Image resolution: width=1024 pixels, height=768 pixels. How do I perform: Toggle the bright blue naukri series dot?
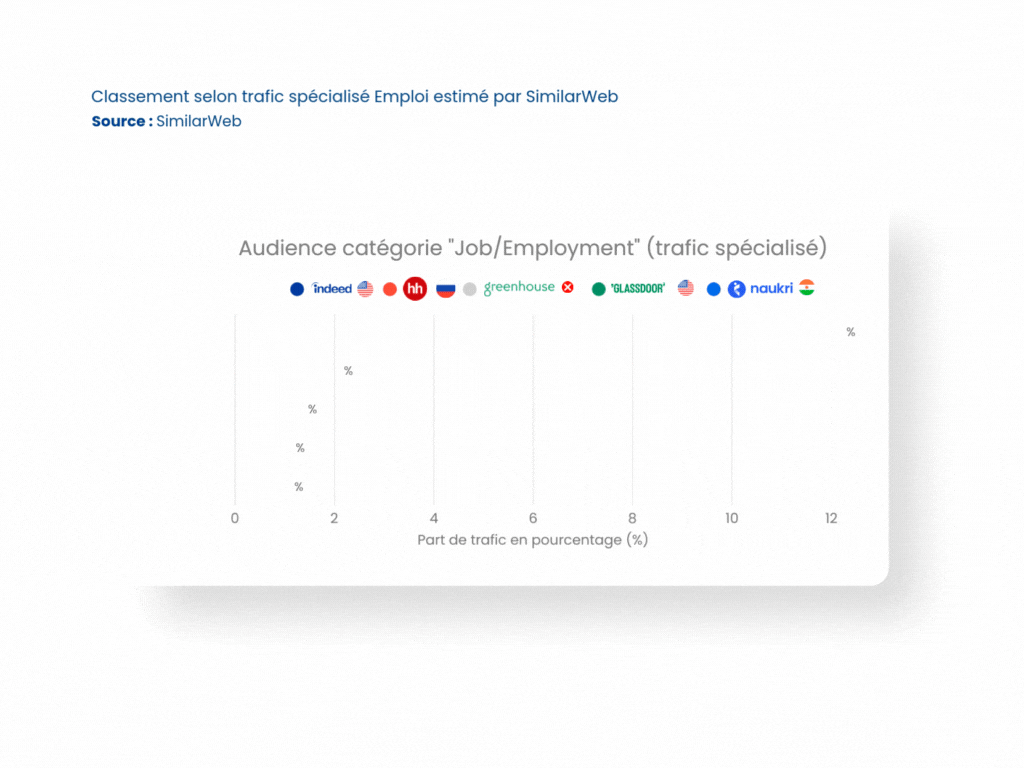(714, 289)
